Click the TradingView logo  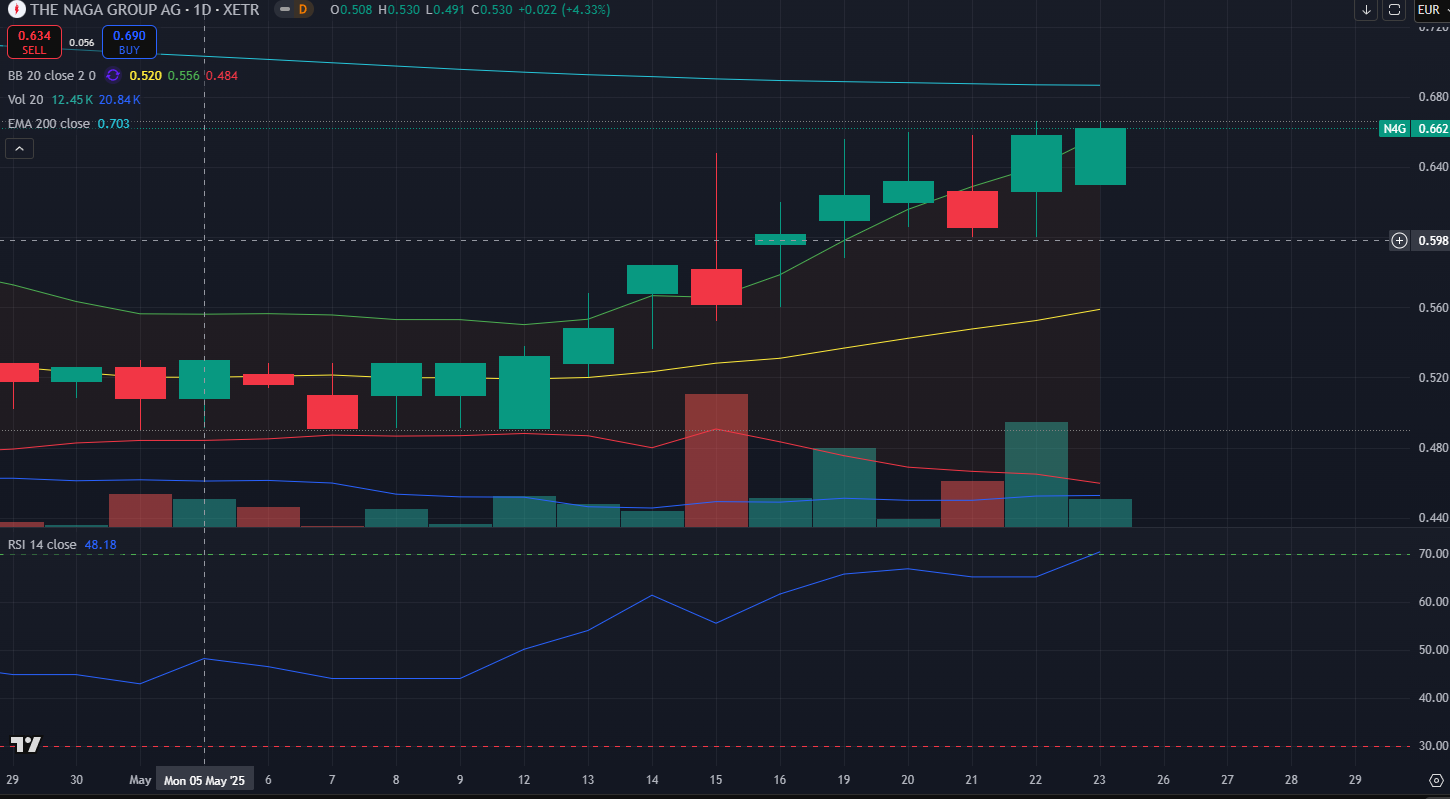pyautogui.click(x=25, y=744)
